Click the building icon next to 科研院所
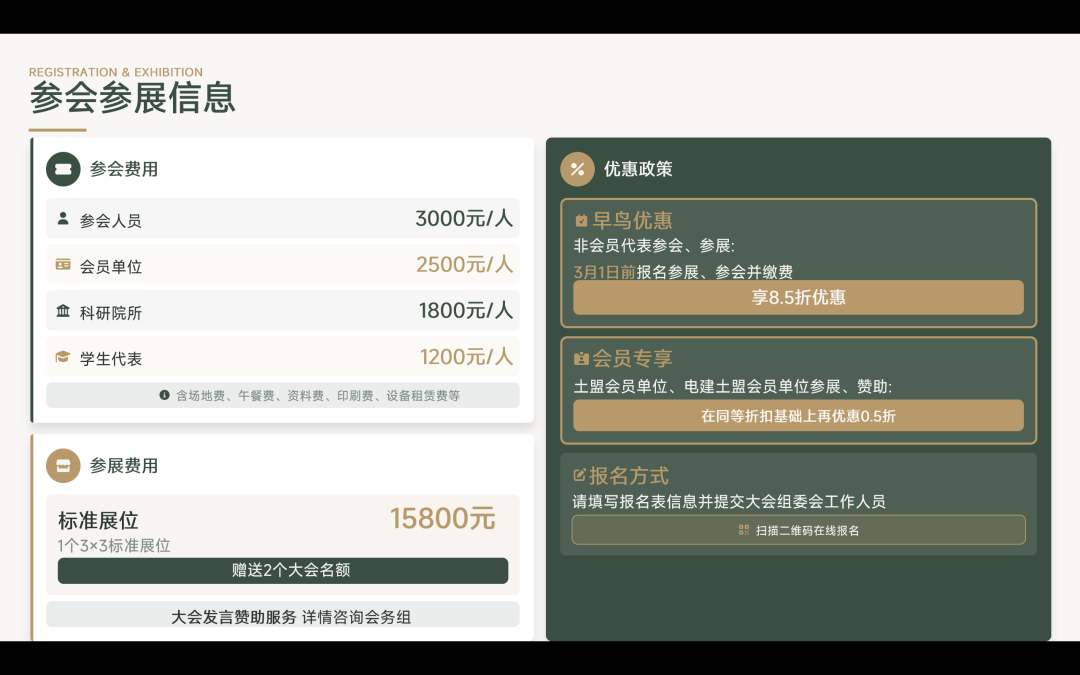 point(62,310)
